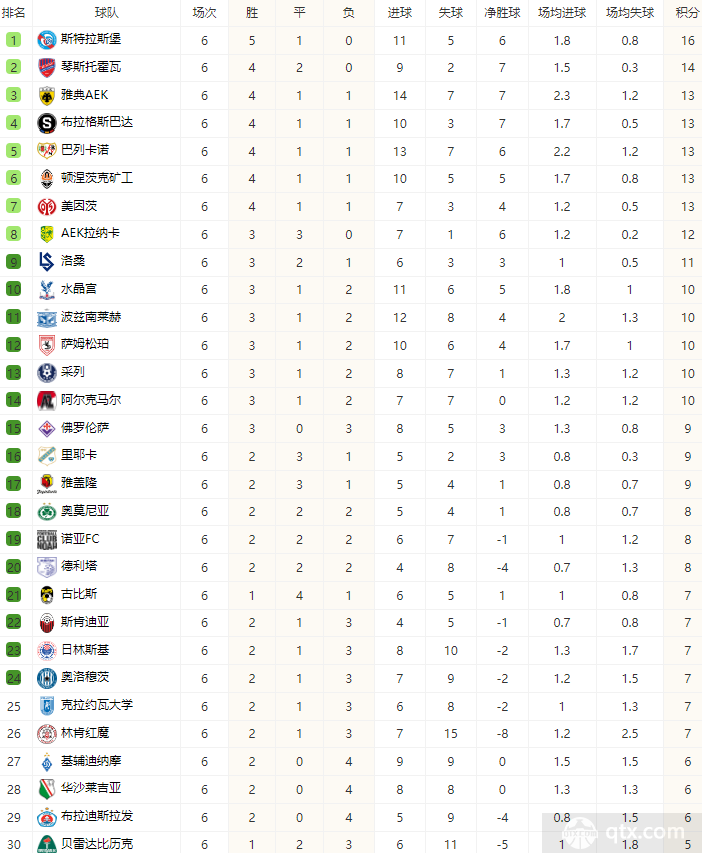702x853 pixels.
Task: Click the 斯特拉斯堡 team logo
Action: point(45,40)
